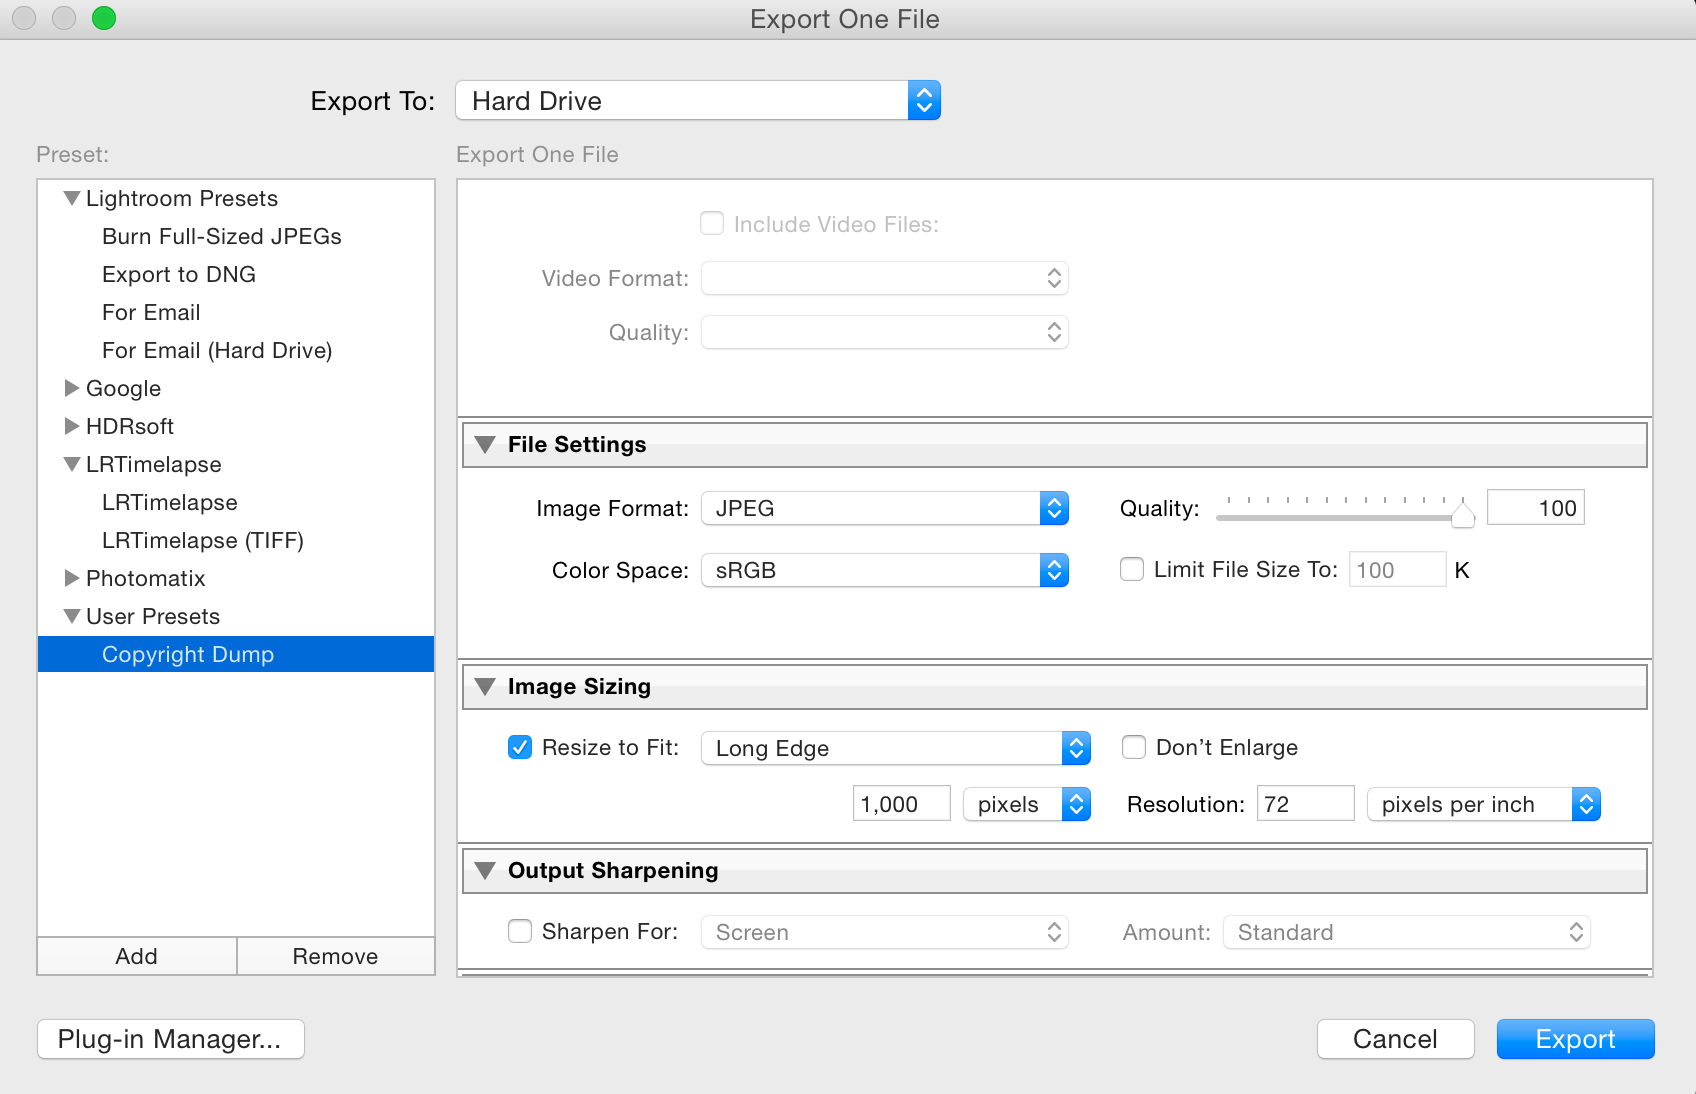Viewport: 1696px width, 1094px height.
Task: Click the Add preset button
Action: pos(137,956)
